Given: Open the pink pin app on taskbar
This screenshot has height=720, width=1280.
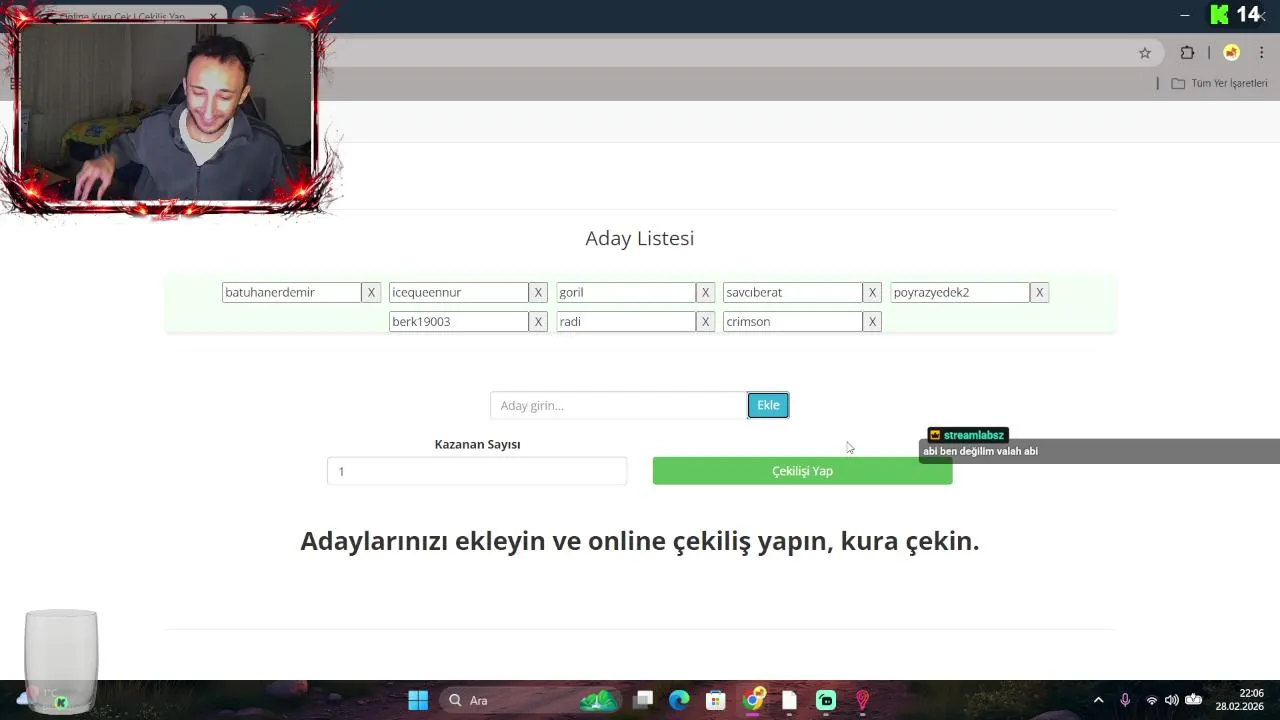Looking at the screenshot, I should tap(862, 700).
